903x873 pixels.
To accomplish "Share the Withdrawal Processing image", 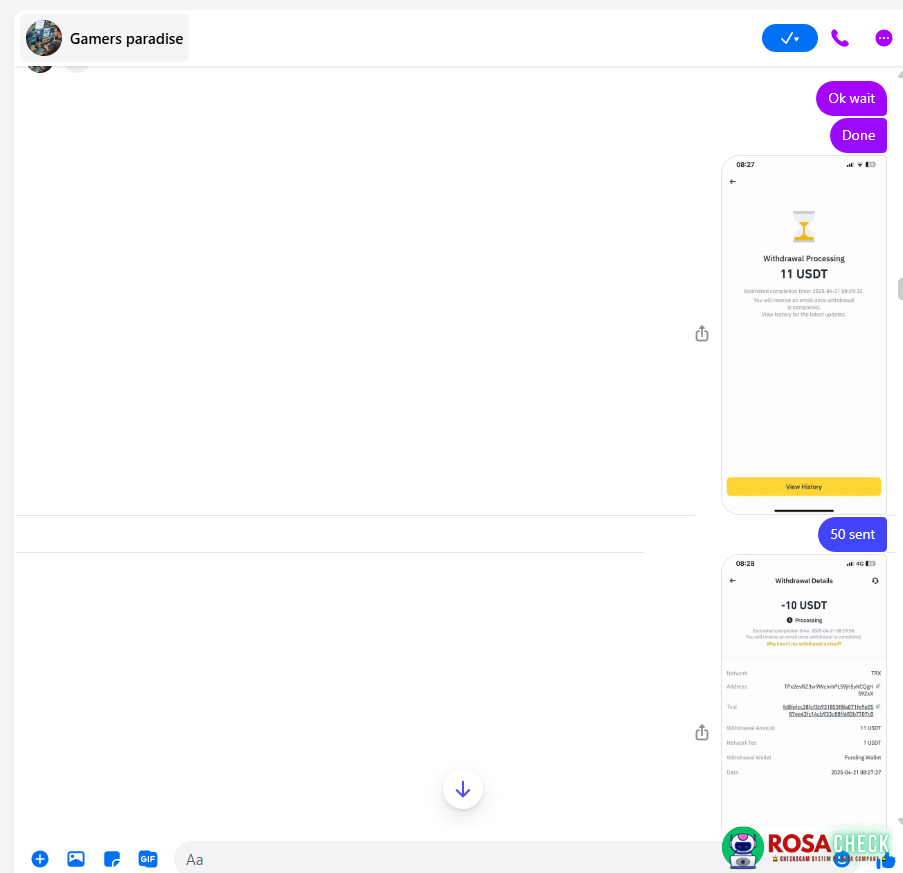I will tap(702, 333).
